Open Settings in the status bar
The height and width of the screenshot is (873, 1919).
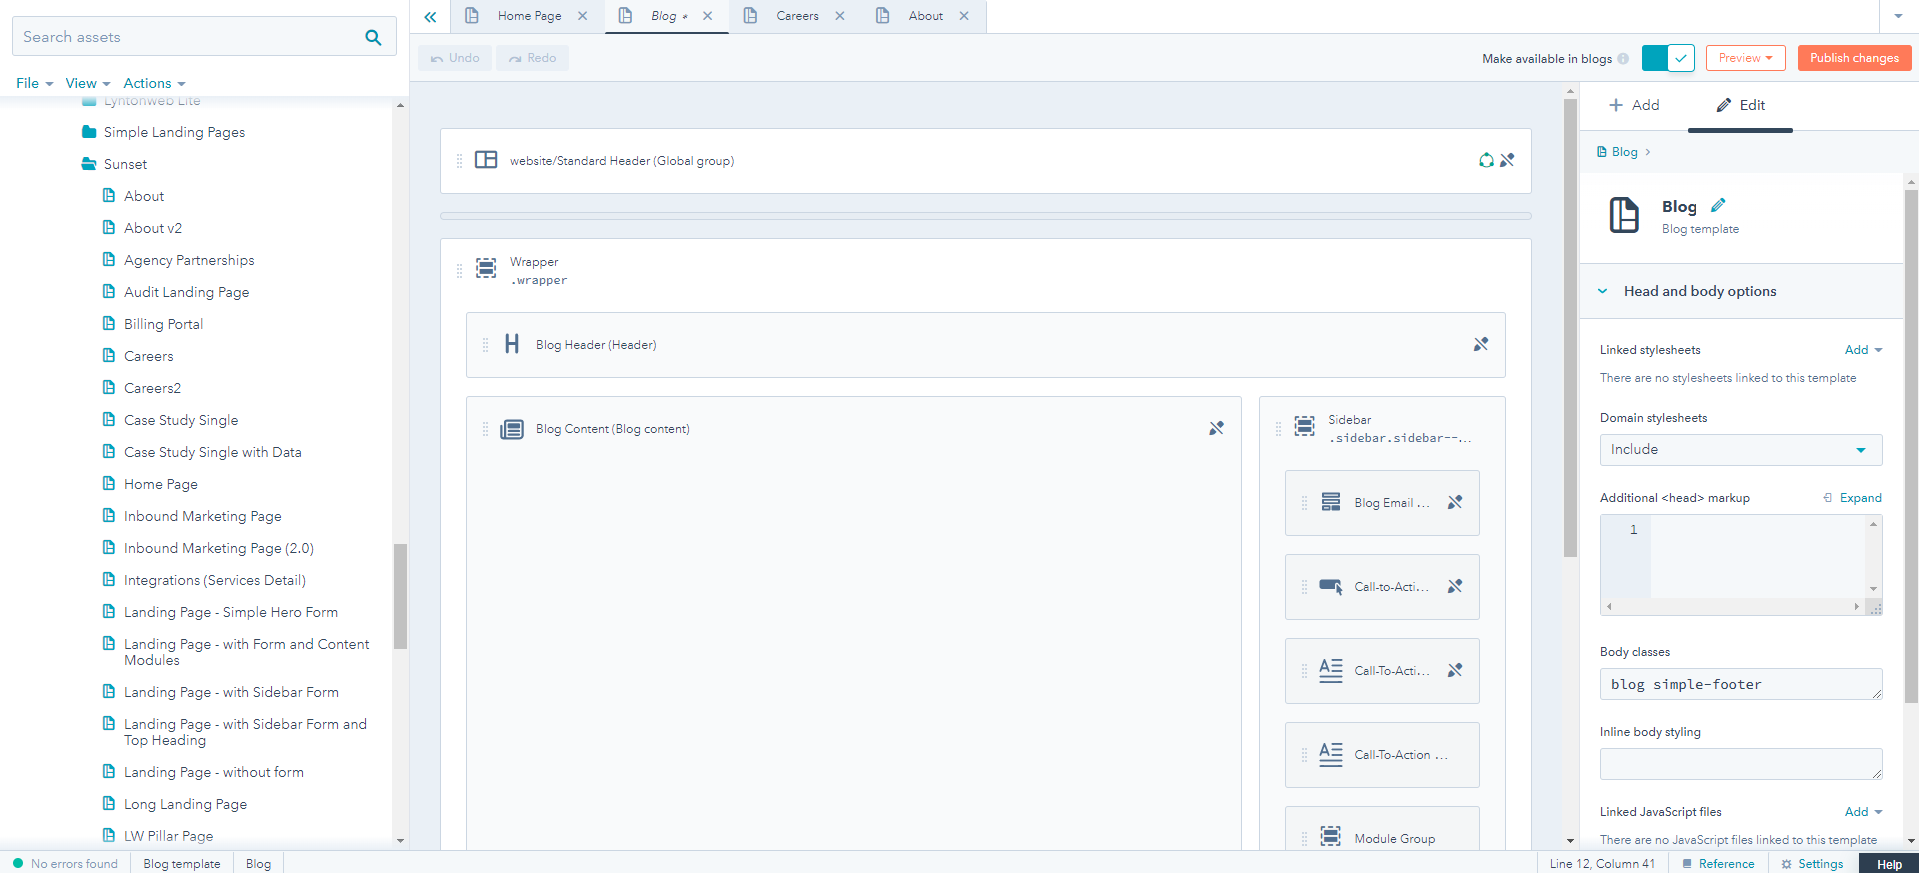[x=1812, y=864]
